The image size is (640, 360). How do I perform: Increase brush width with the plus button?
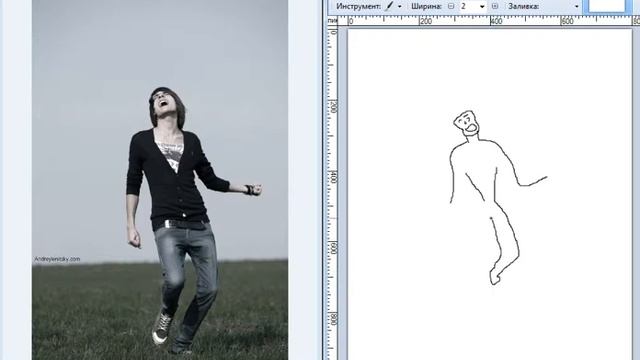click(495, 6)
